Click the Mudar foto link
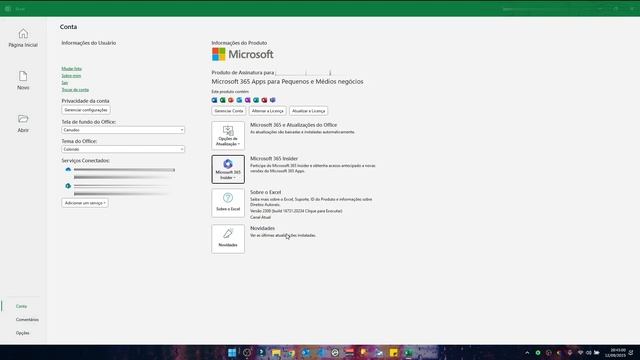The width and height of the screenshot is (640, 360). click(x=71, y=69)
